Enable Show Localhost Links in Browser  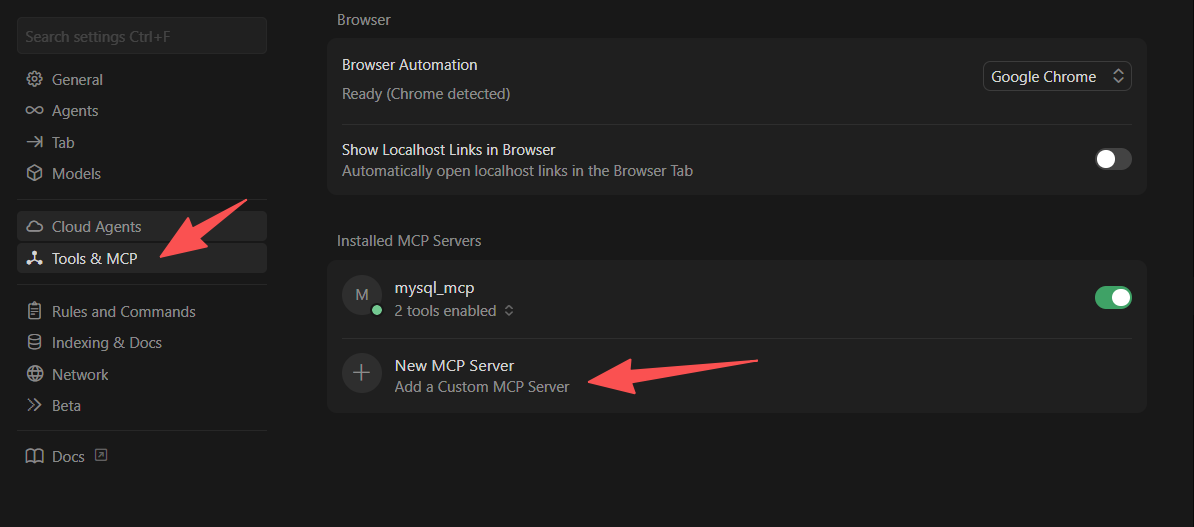click(x=1113, y=159)
